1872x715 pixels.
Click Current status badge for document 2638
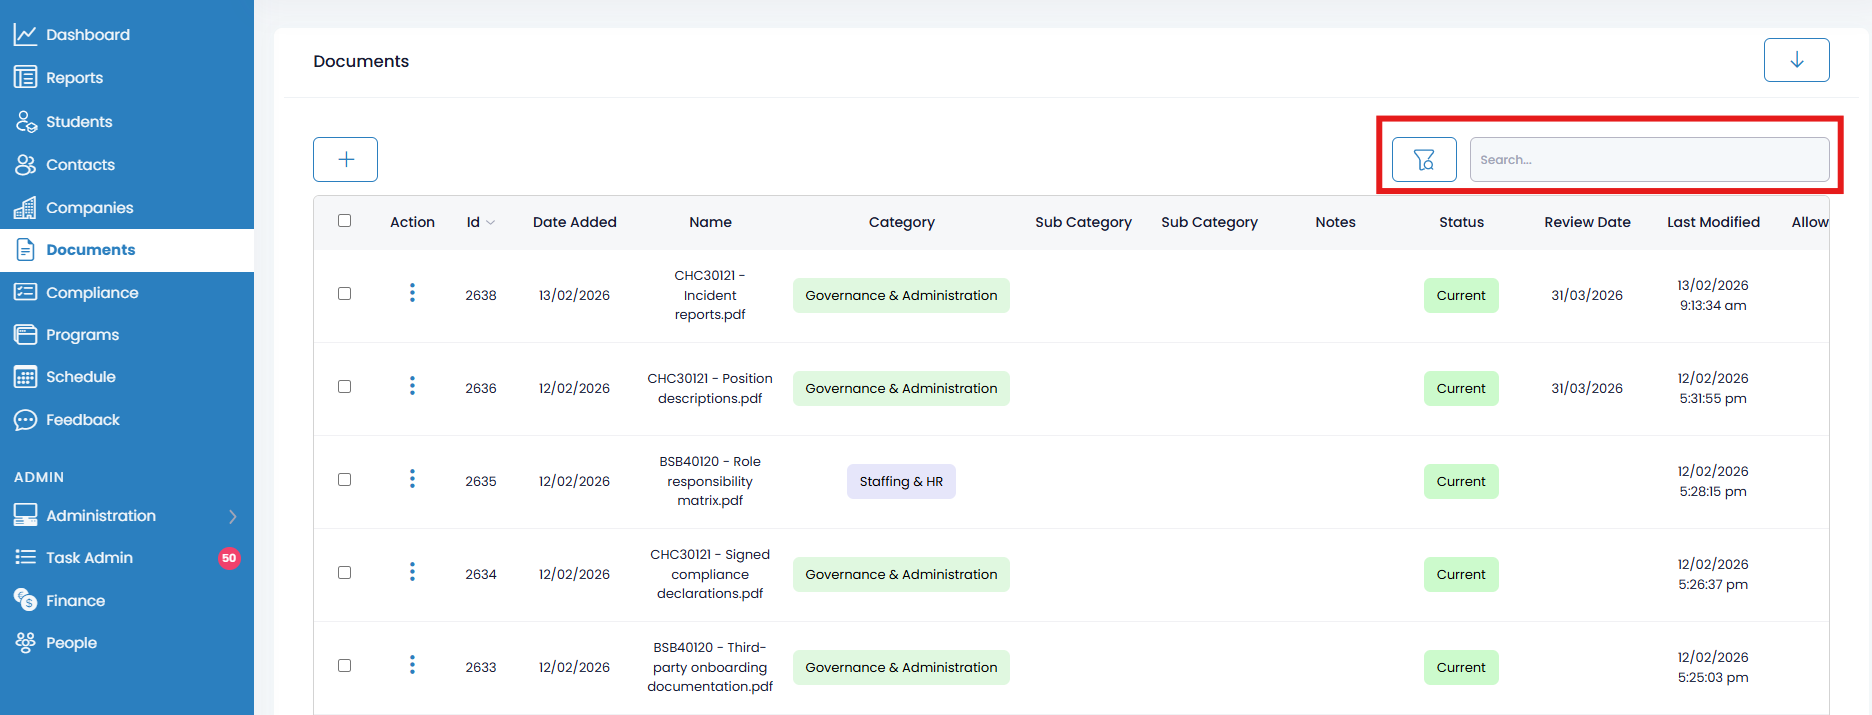[1460, 295]
